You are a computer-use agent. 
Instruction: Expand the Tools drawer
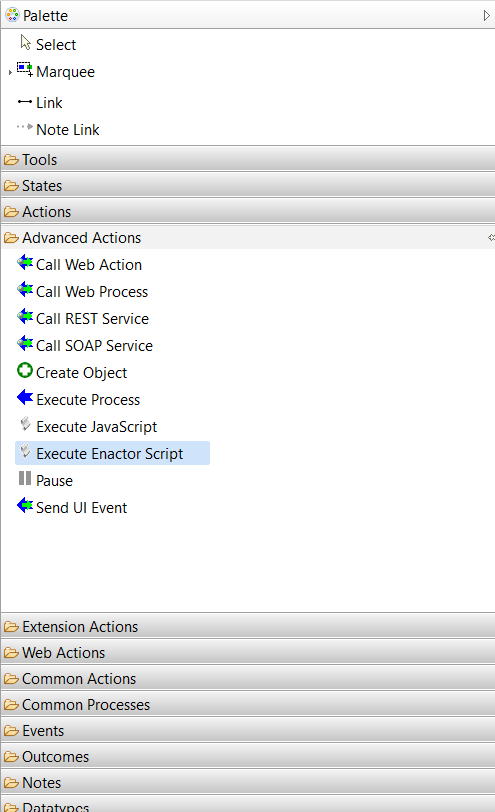[x=248, y=160]
